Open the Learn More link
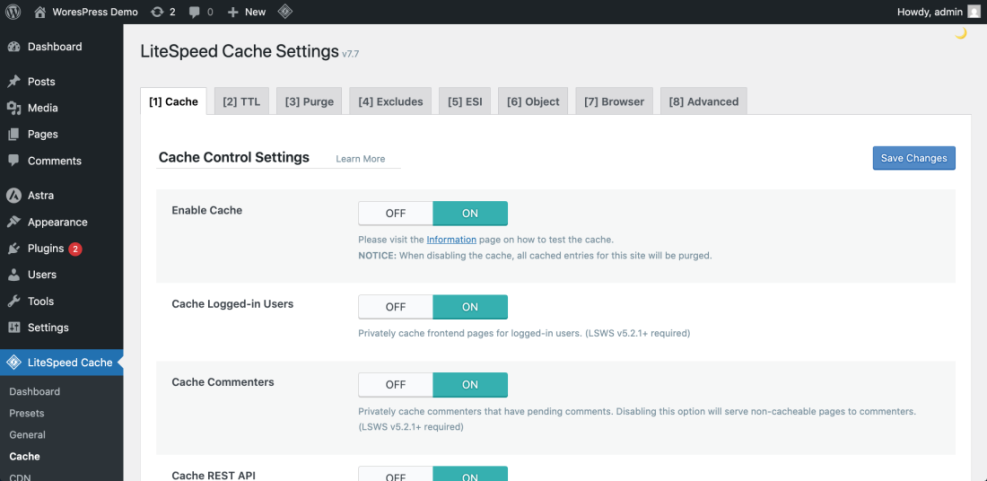 [360, 159]
